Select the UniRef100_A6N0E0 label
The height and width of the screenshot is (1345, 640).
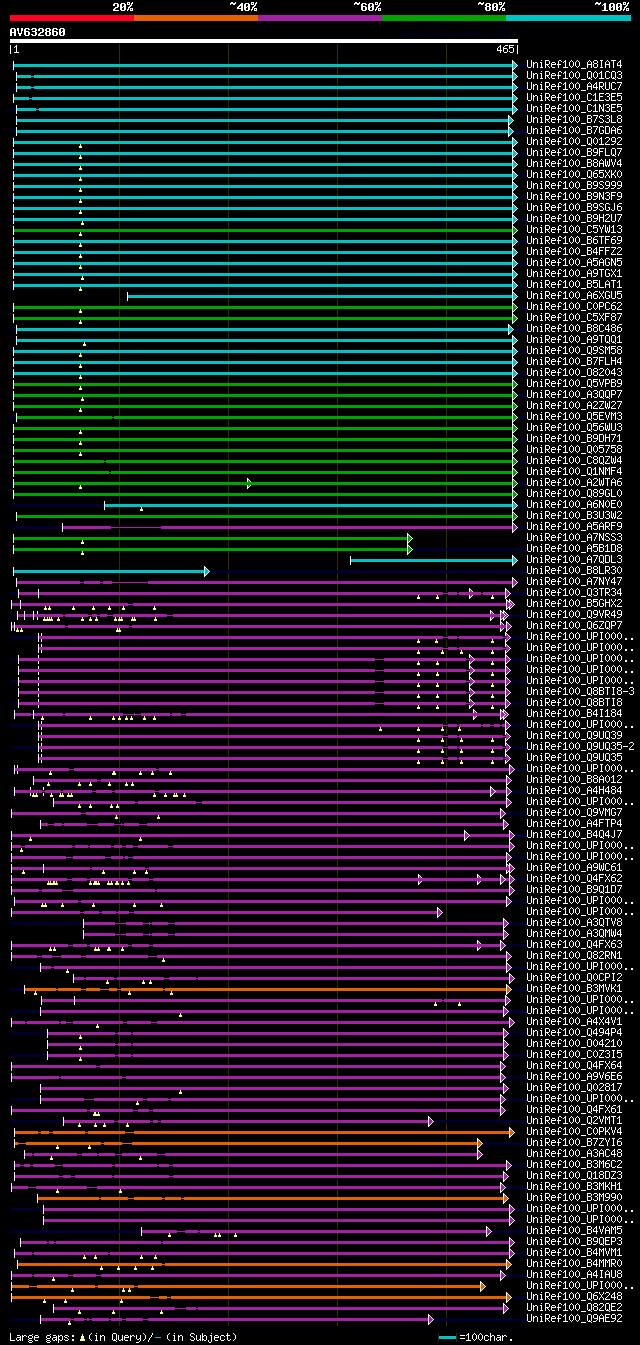point(574,504)
